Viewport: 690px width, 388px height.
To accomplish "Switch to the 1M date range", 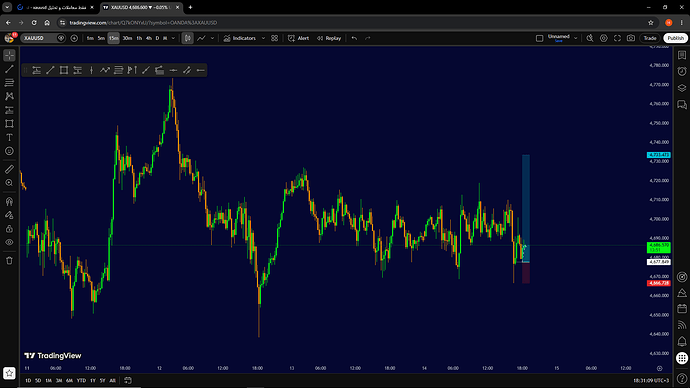I will 48,381.
